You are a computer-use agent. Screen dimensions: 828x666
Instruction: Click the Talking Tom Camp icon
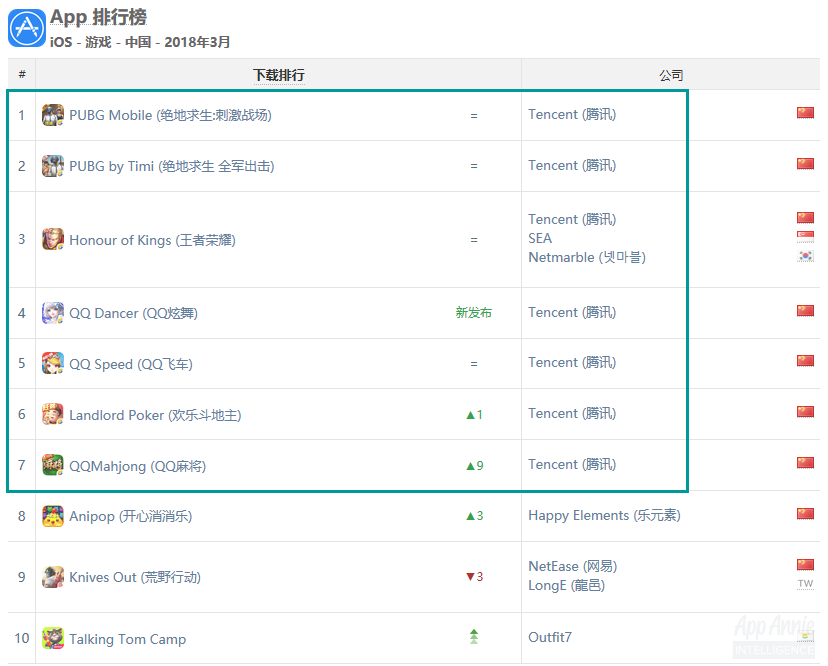(53, 638)
